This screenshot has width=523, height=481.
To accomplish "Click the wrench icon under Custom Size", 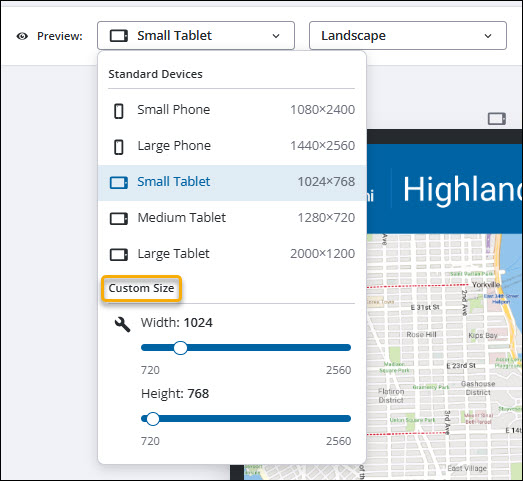I will click(x=122, y=324).
